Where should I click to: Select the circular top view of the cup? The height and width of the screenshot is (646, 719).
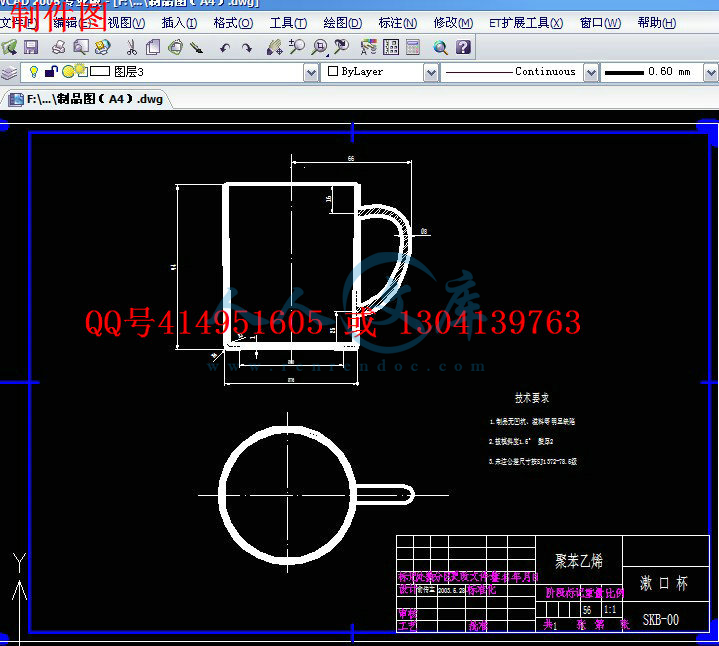click(288, 495)
